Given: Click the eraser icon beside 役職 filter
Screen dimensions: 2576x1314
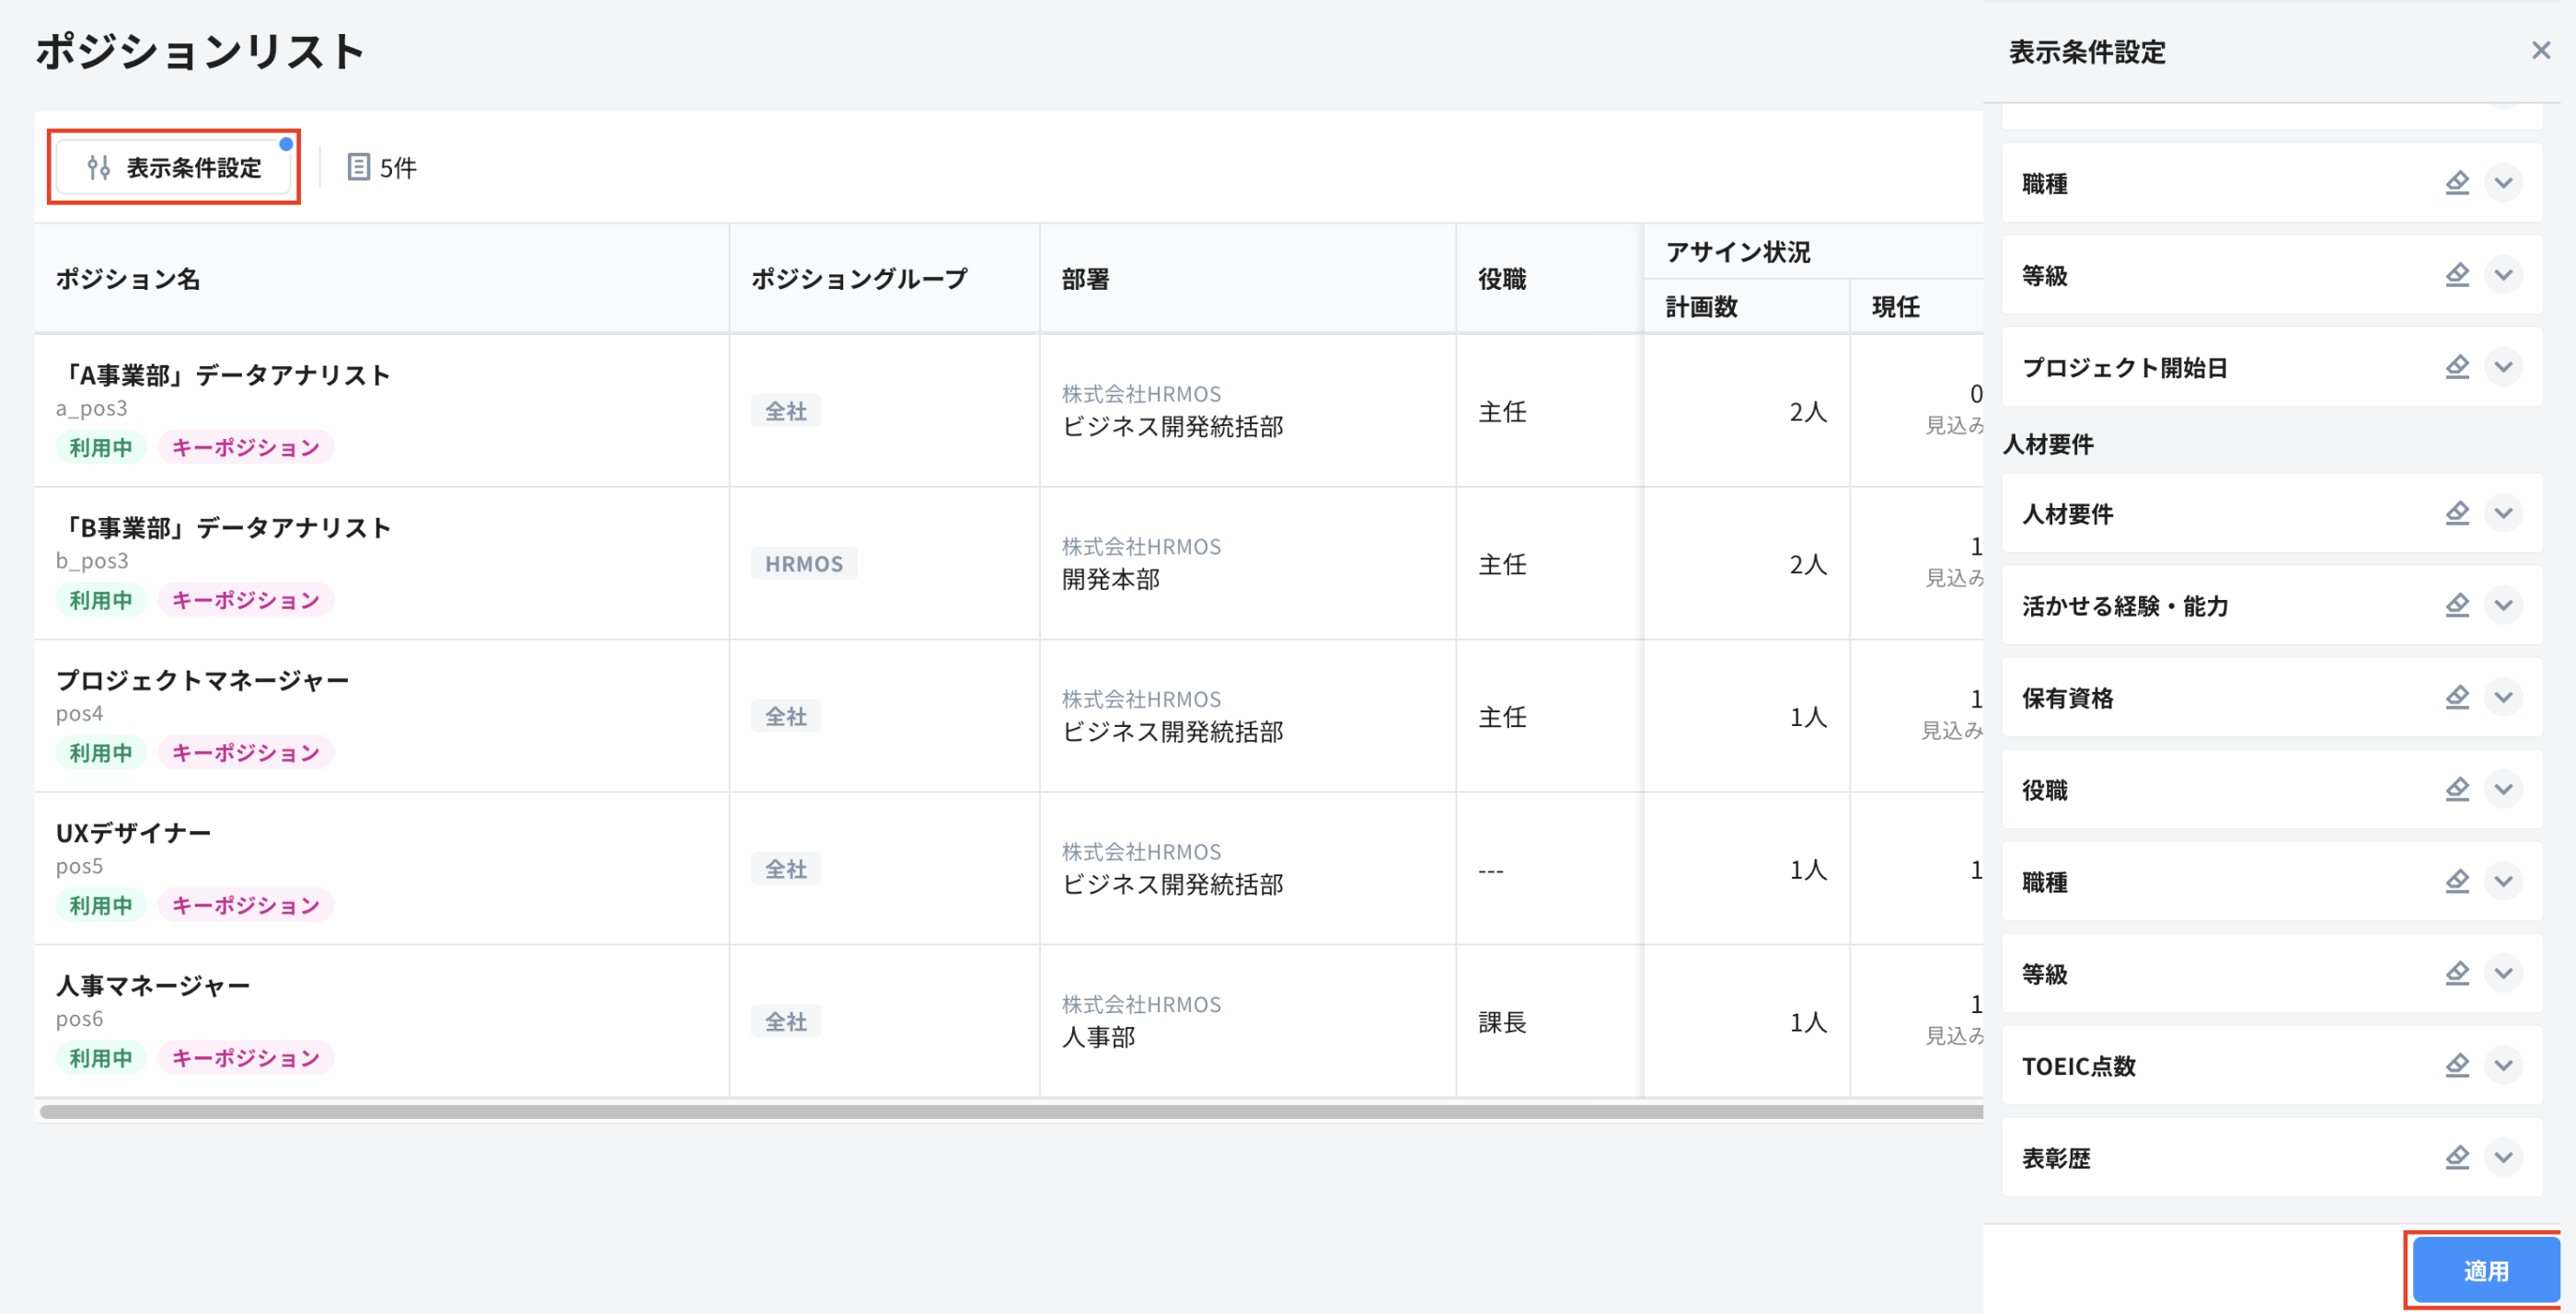Looking at the screenshot, I should 2457,789.
